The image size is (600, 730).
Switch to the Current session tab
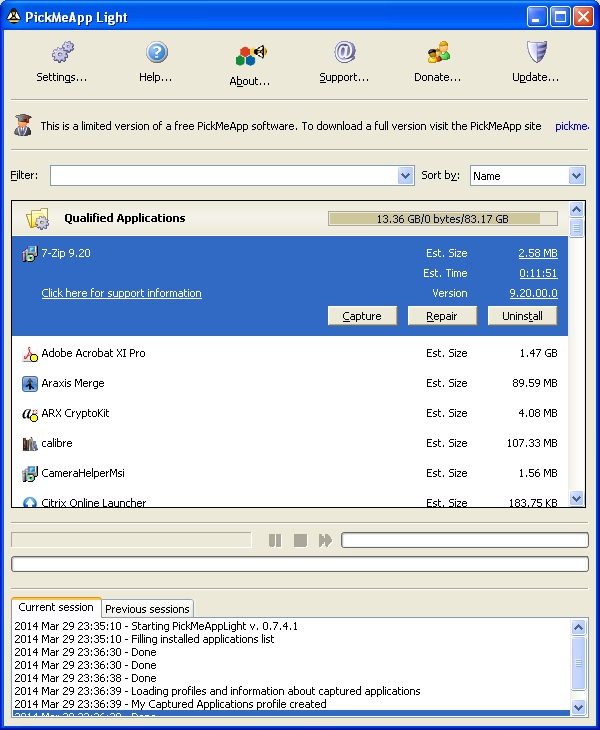coord(56,607)
